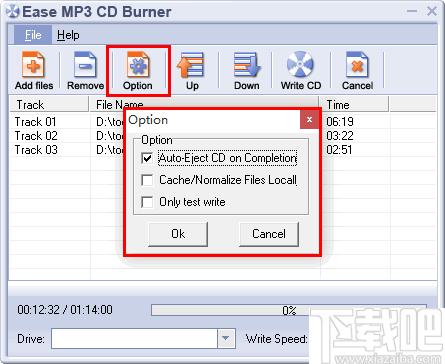The image size is (445, 364).
Task: Click the Remove toolbar icon
Action: pyautogui.click(x=85, y=71)
